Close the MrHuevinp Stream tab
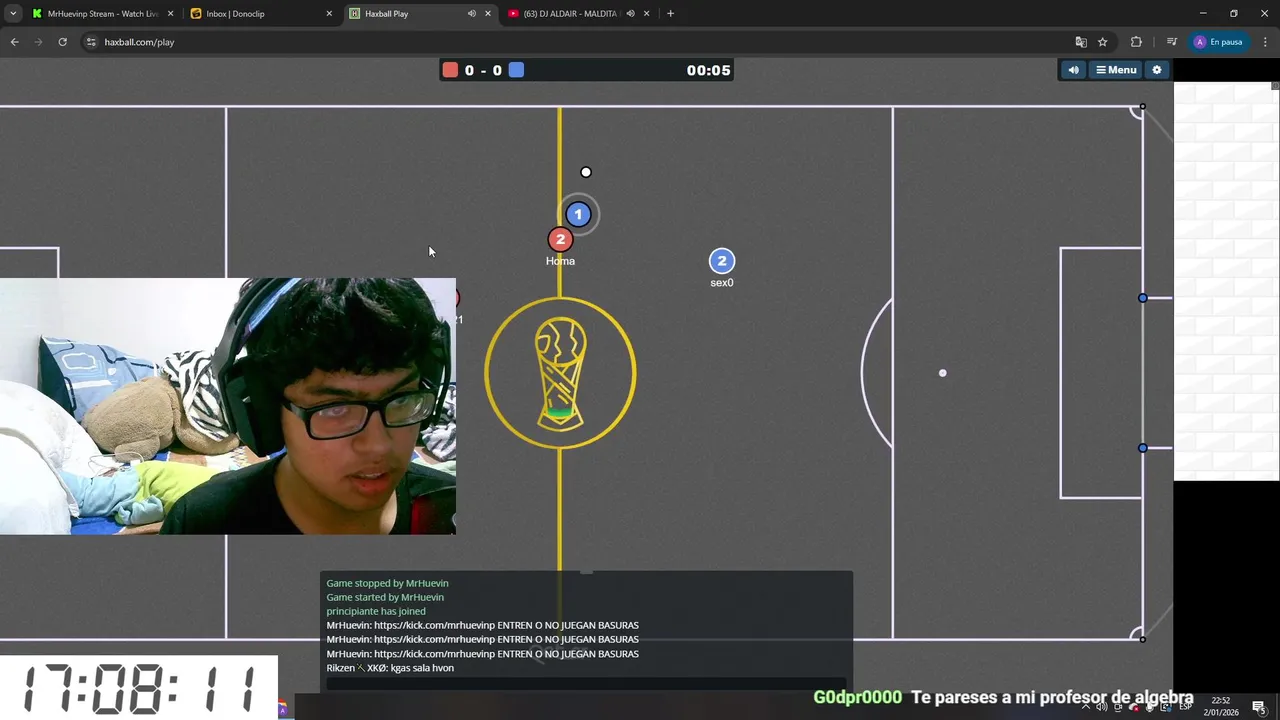Image resolution: width=1280 pixels, height=720 pixels. [170, 14]
